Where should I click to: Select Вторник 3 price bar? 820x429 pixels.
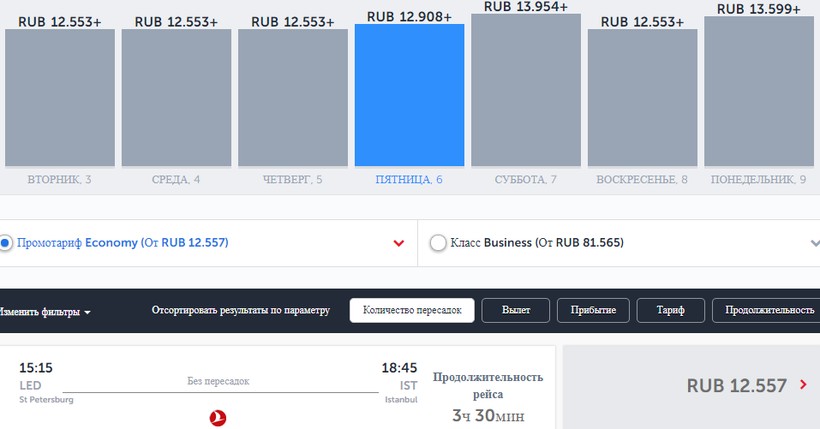[60, 98]
